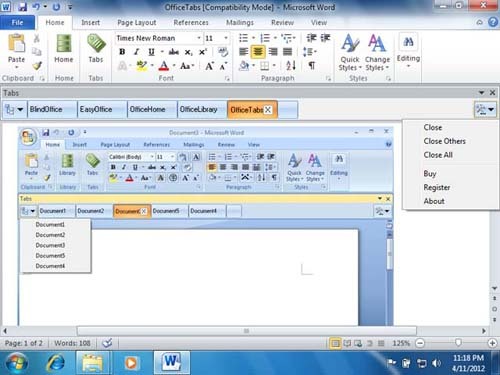Image resolution: width=500 pixels, height=375 pixels.
Task: Toggle Show/Hide paragraph marks
Action: tap(312, 66)
